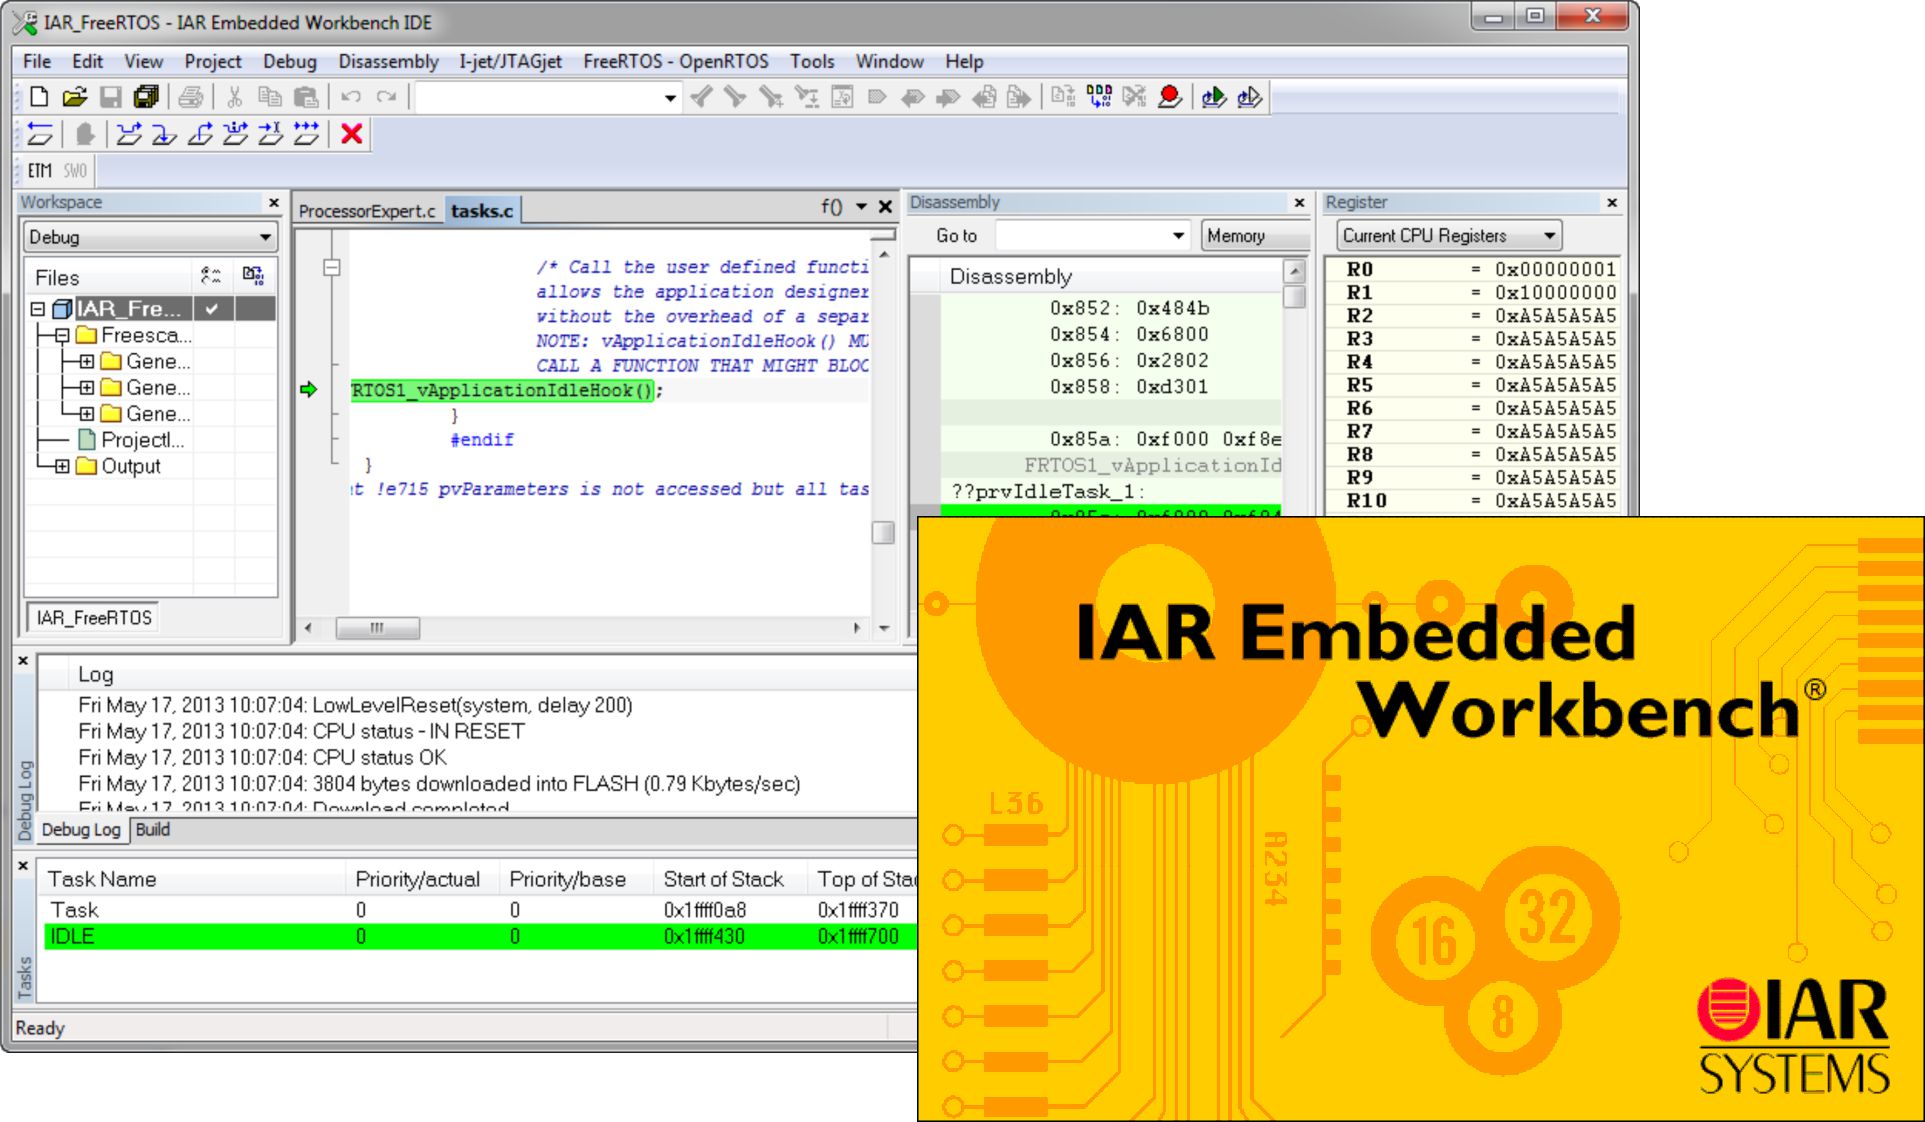Click the Save All toolbar icon
The width and height of the screenshot is (1925, 1122).
tap(146, 97)
